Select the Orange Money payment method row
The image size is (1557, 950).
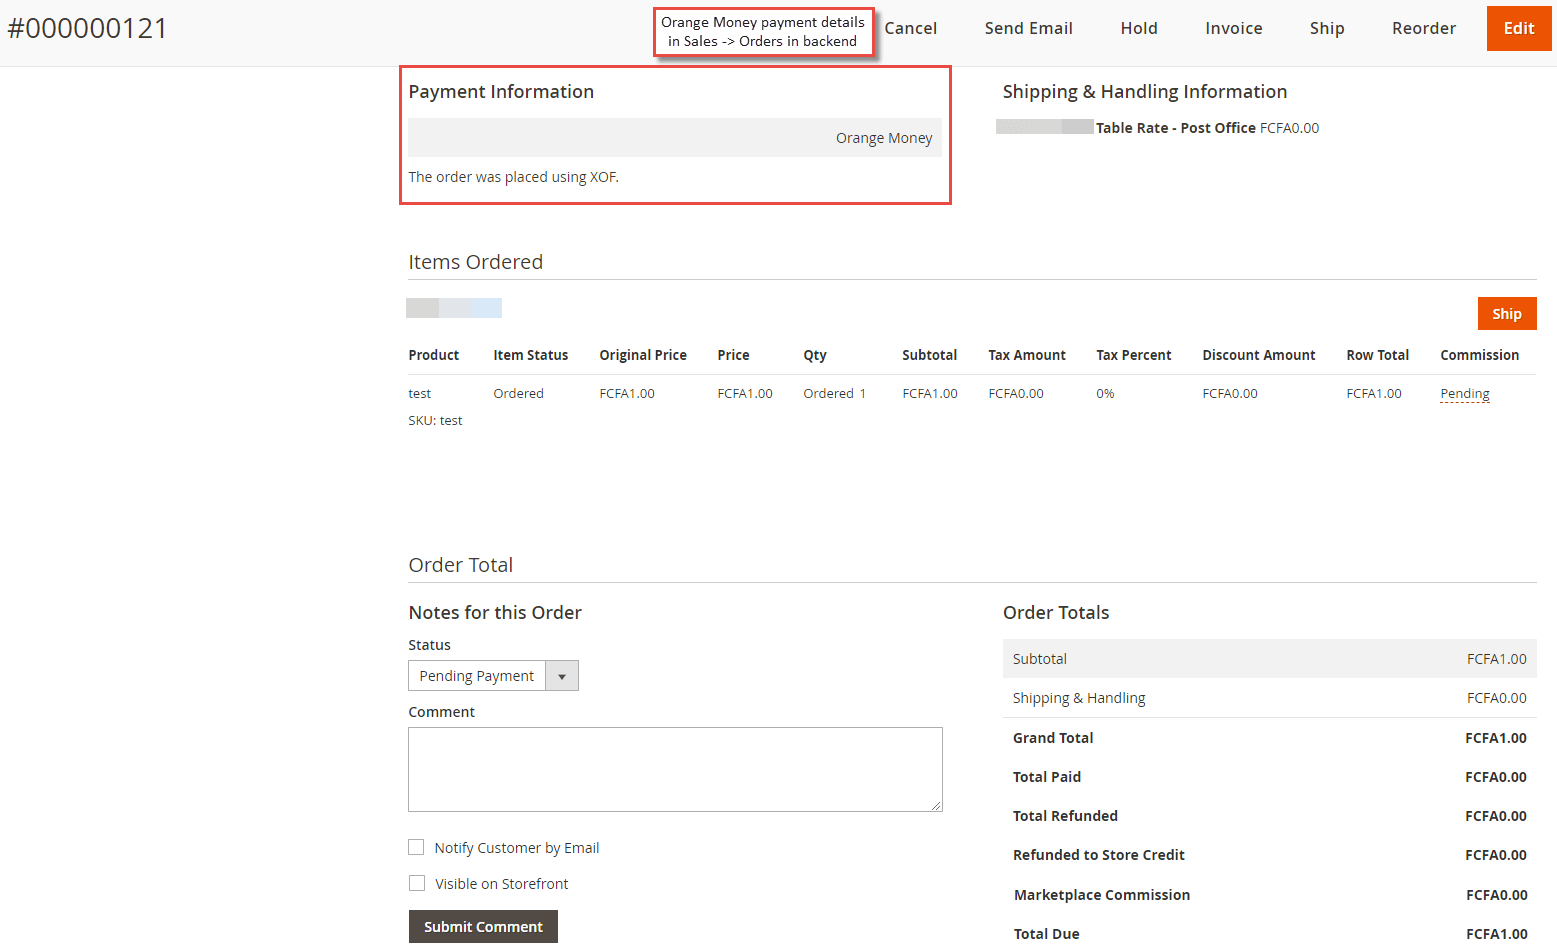click(675, 137)
